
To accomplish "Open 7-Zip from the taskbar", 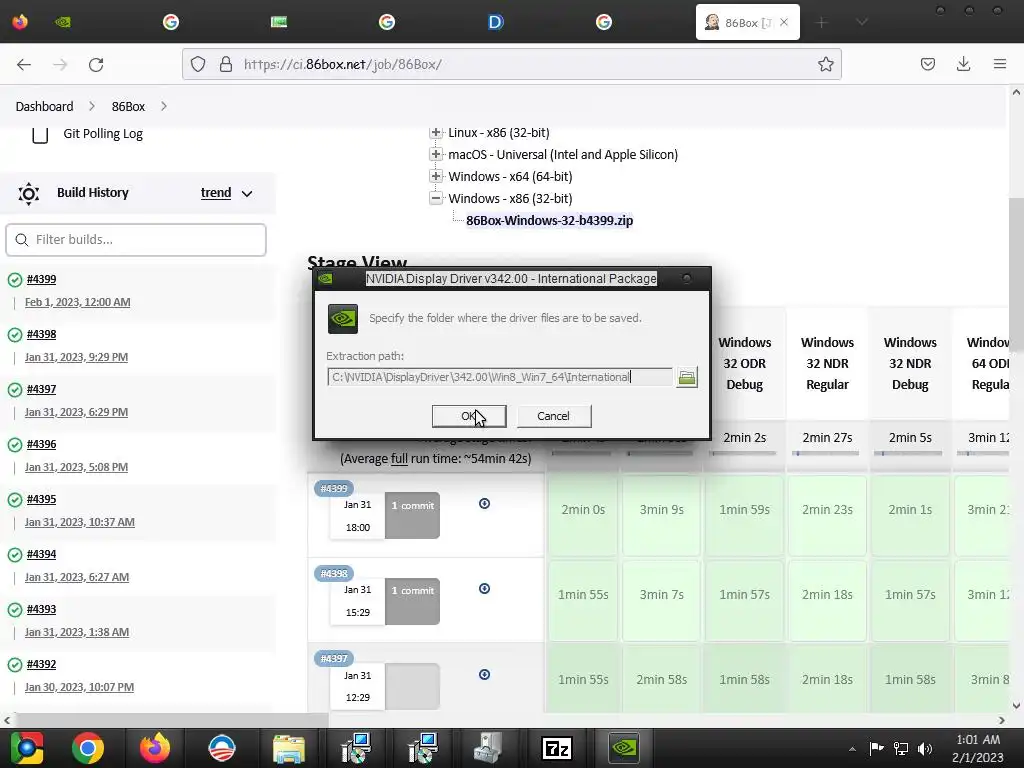I will pyautogui.click(x=557, y=748).
